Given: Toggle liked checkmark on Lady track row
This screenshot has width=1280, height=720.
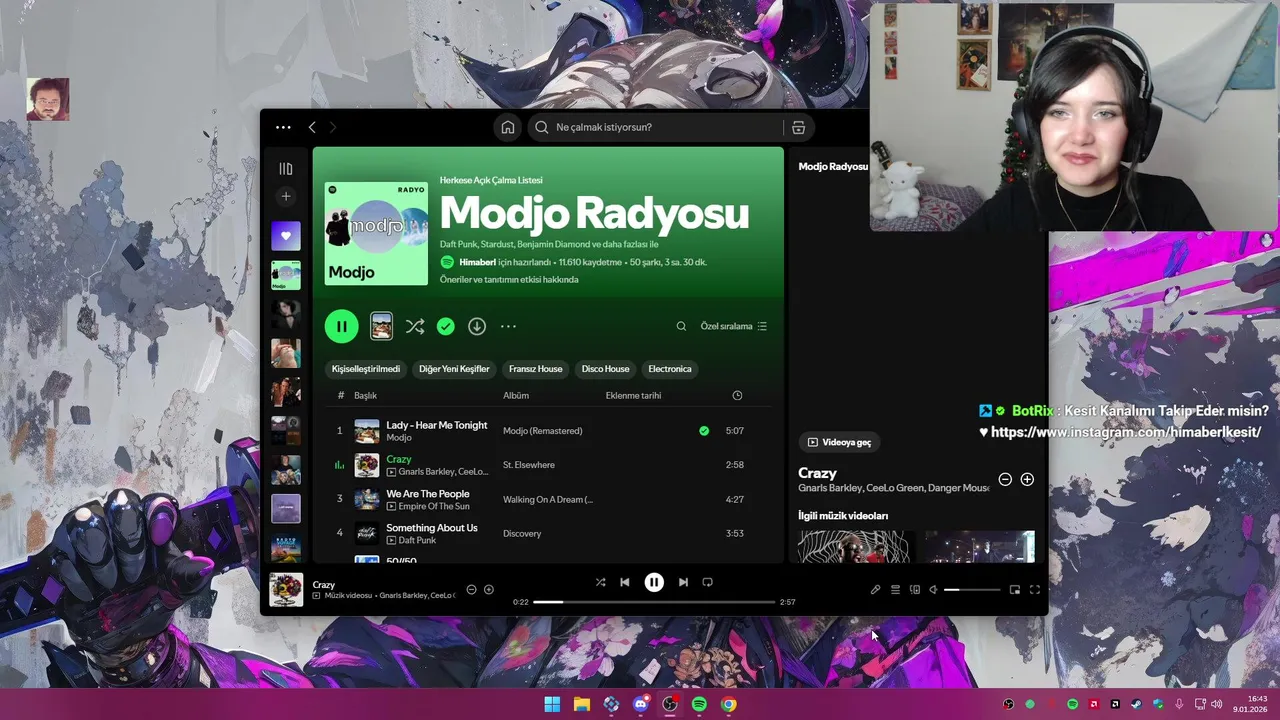Looking at the screenshot, I should (x=704, y=431).
